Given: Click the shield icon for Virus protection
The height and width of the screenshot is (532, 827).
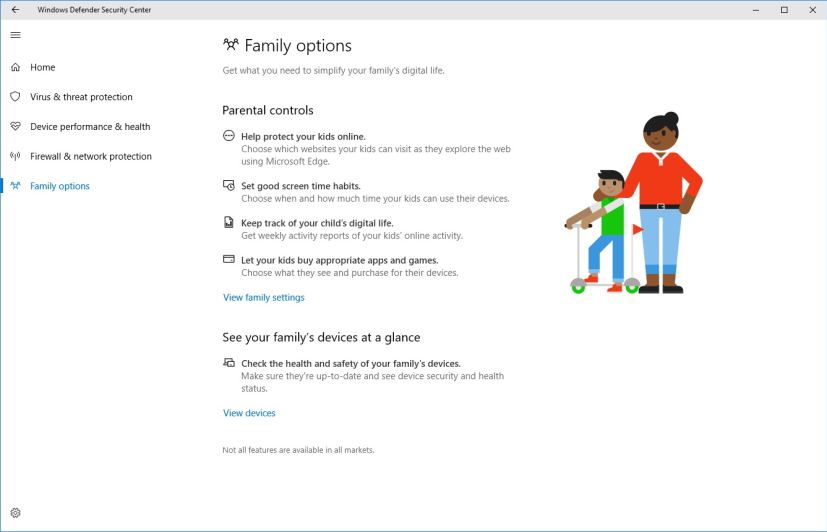Looking at the screenshot, I should 15,96.
